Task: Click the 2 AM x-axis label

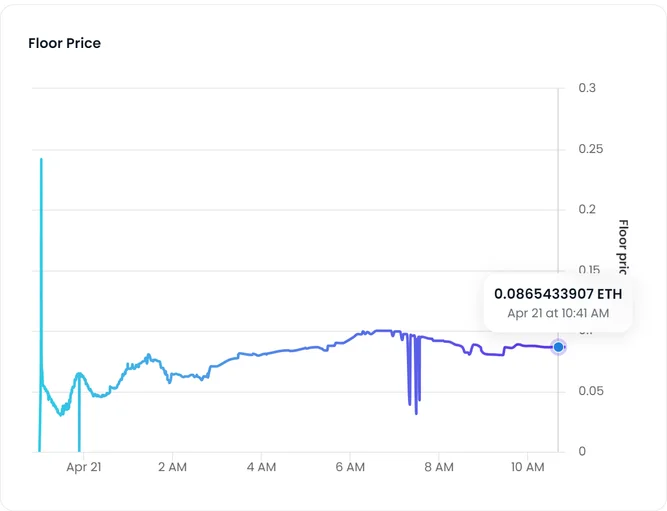Action: [172, 467]
